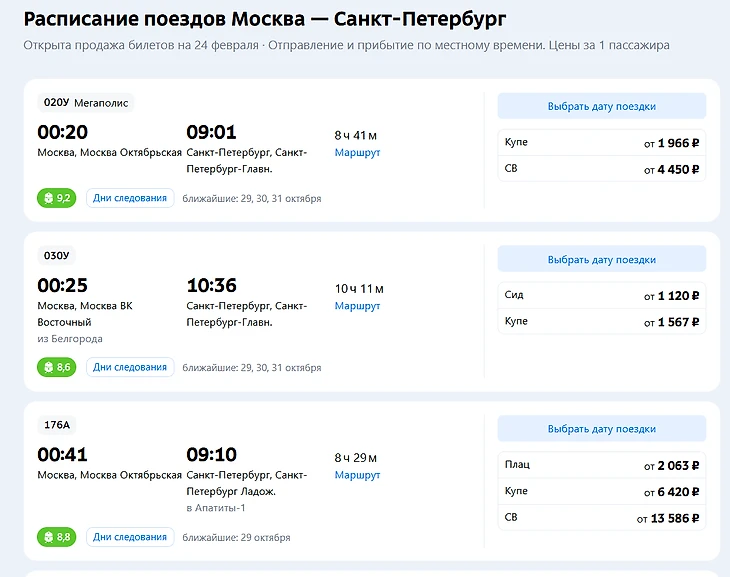Click train number 030У label
730x577 pixels.
(x=56, y=256)
